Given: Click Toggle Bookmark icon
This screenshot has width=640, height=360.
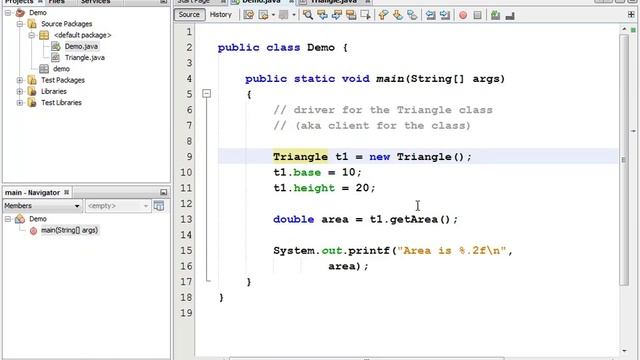Looking at the screenshot, I should tap(412, 15).
